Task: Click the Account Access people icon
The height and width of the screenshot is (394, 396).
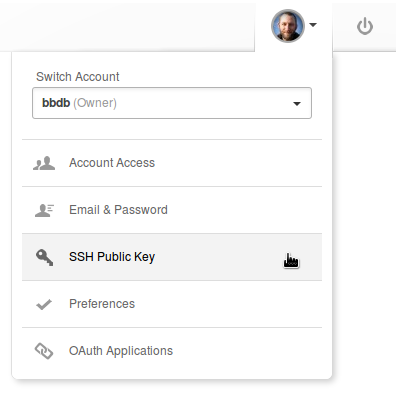Action: (x=44, y=163)
